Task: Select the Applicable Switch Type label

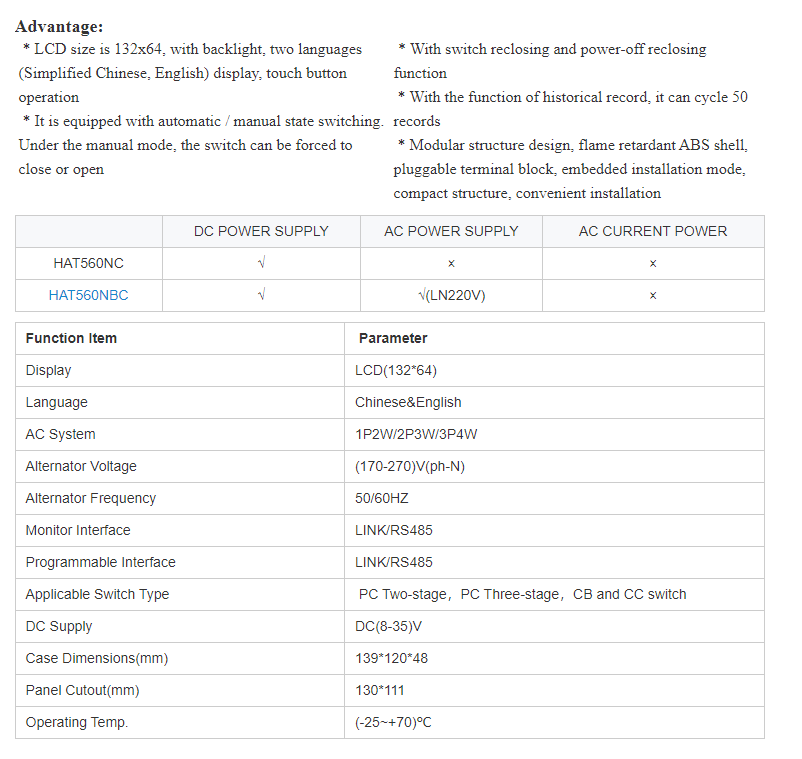Action: pos(97,594)
